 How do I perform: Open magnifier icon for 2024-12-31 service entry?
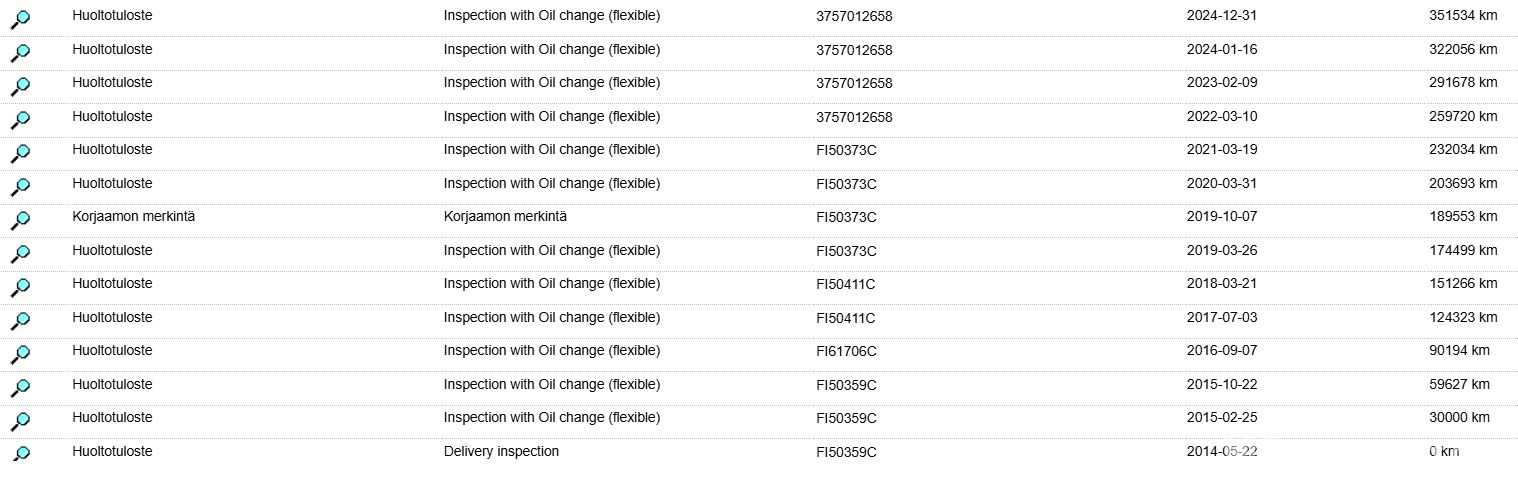coord(20,20)
